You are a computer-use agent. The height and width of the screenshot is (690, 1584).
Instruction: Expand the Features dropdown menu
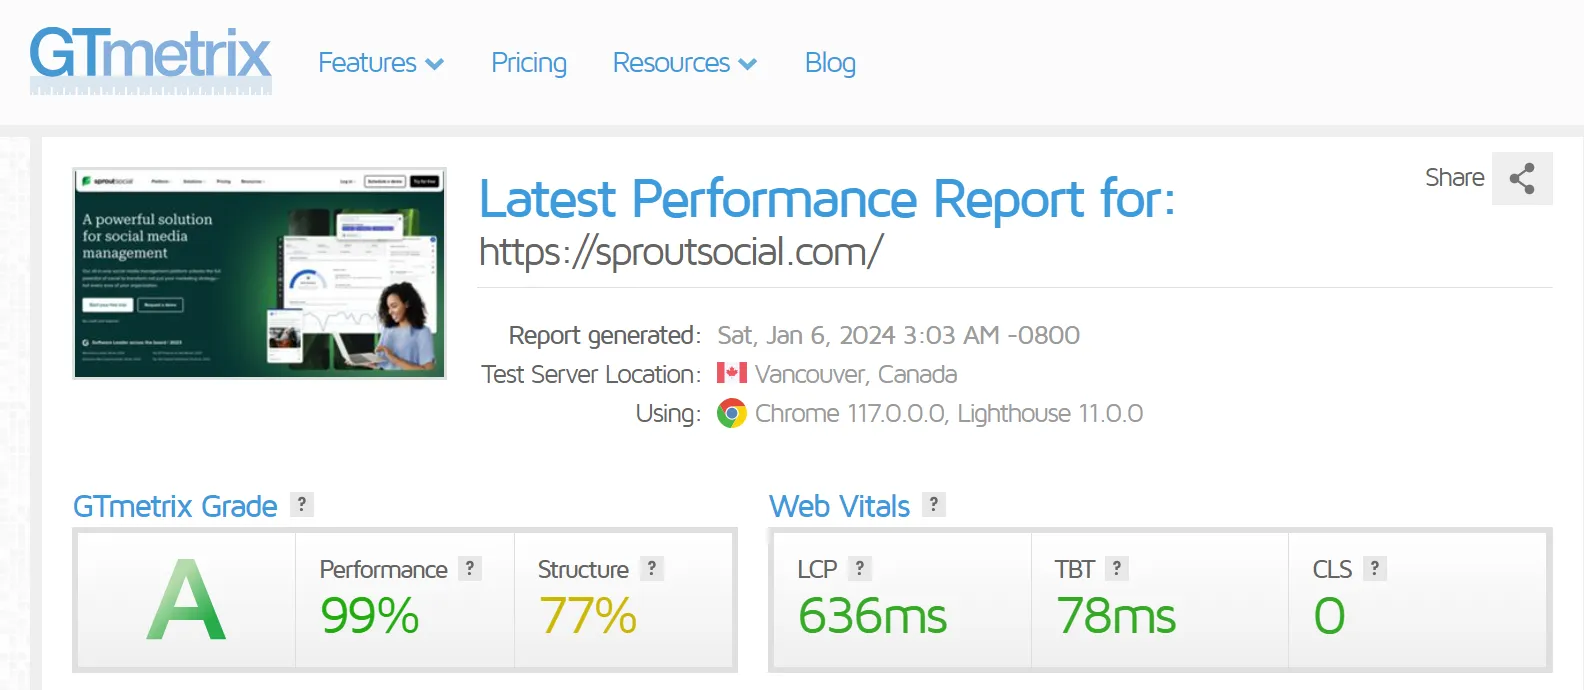click(x=381, y=63)
